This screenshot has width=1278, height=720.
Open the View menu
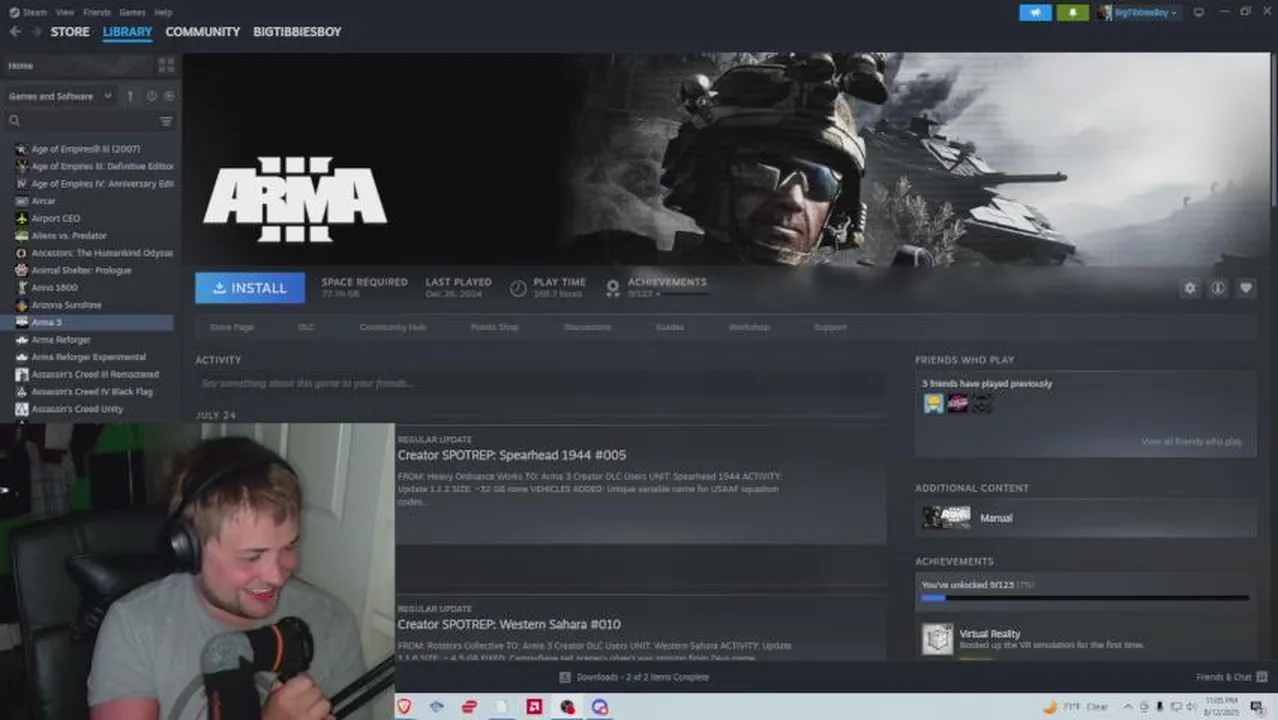pyautogui.click(x=65, y=12)
